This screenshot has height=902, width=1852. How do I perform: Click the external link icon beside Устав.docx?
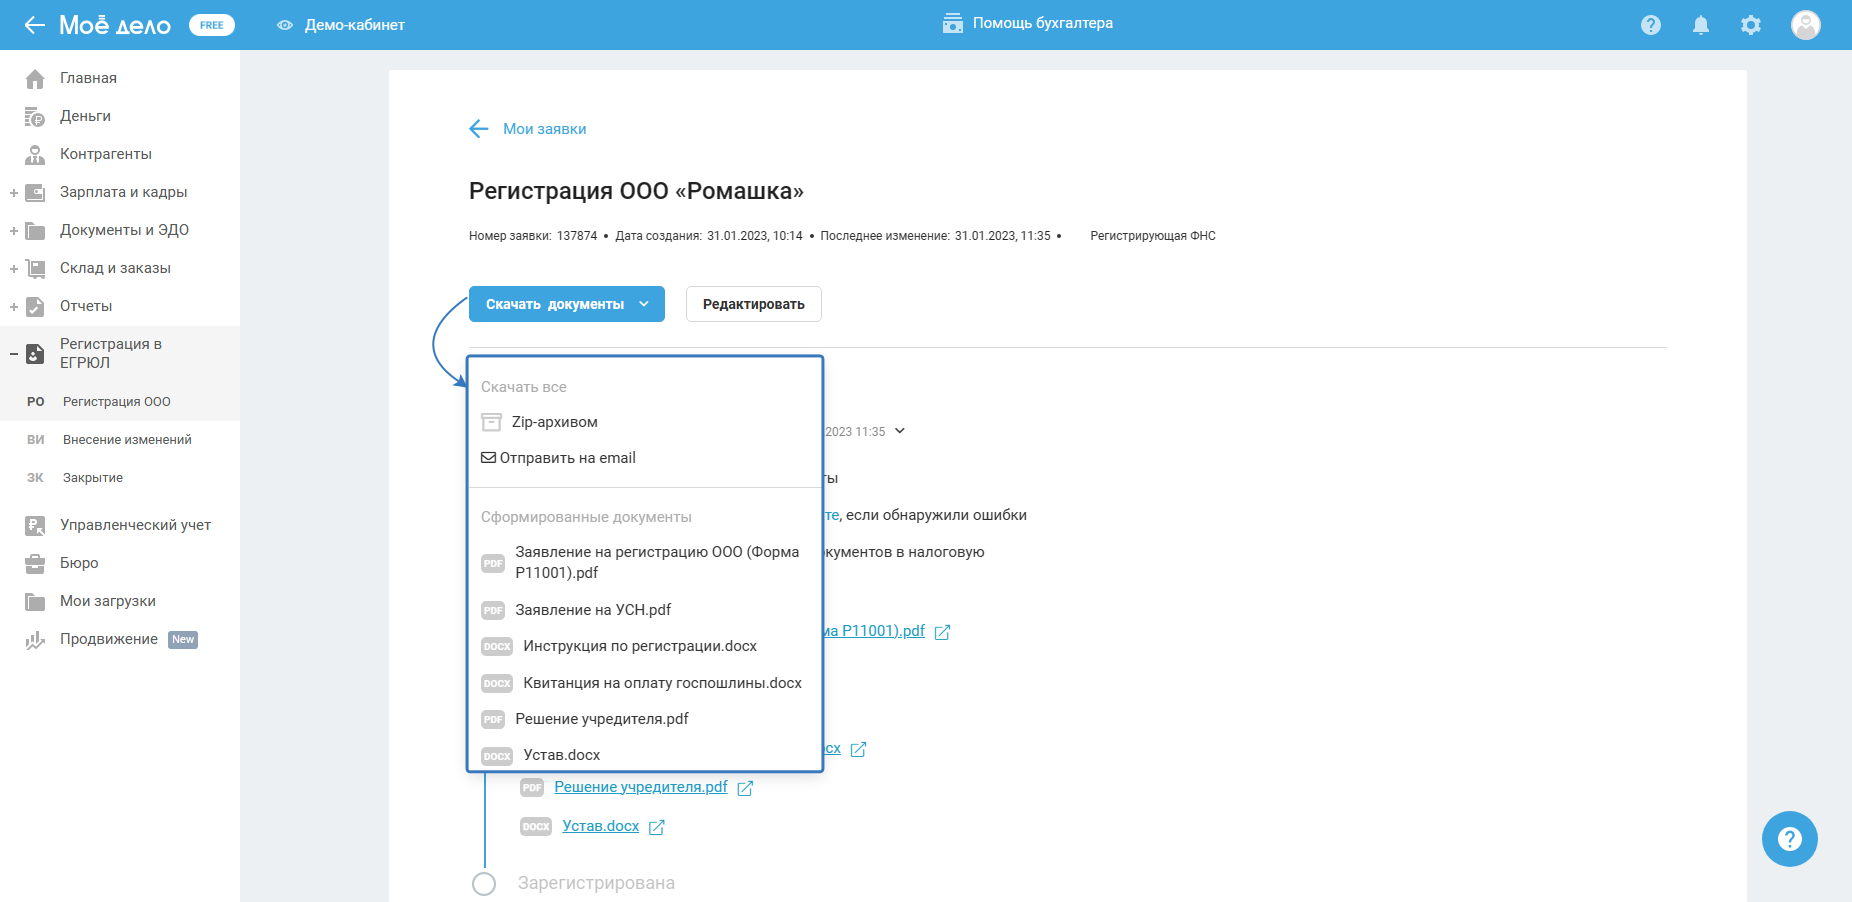[657, 827]
